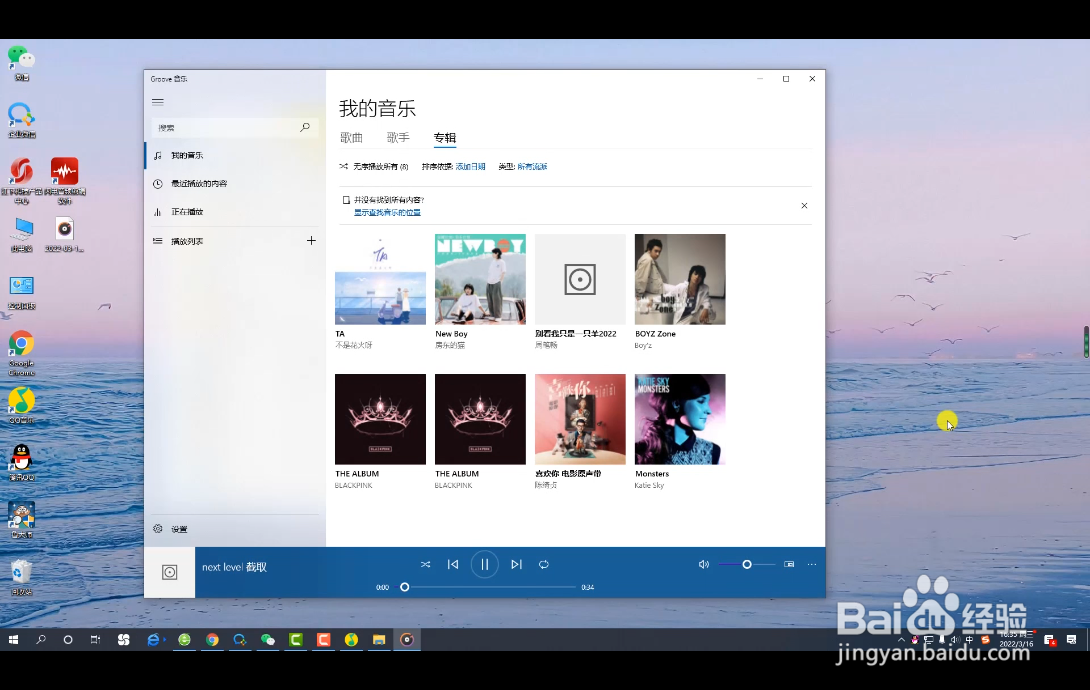Click the track progress seek bar

(488, 588)
